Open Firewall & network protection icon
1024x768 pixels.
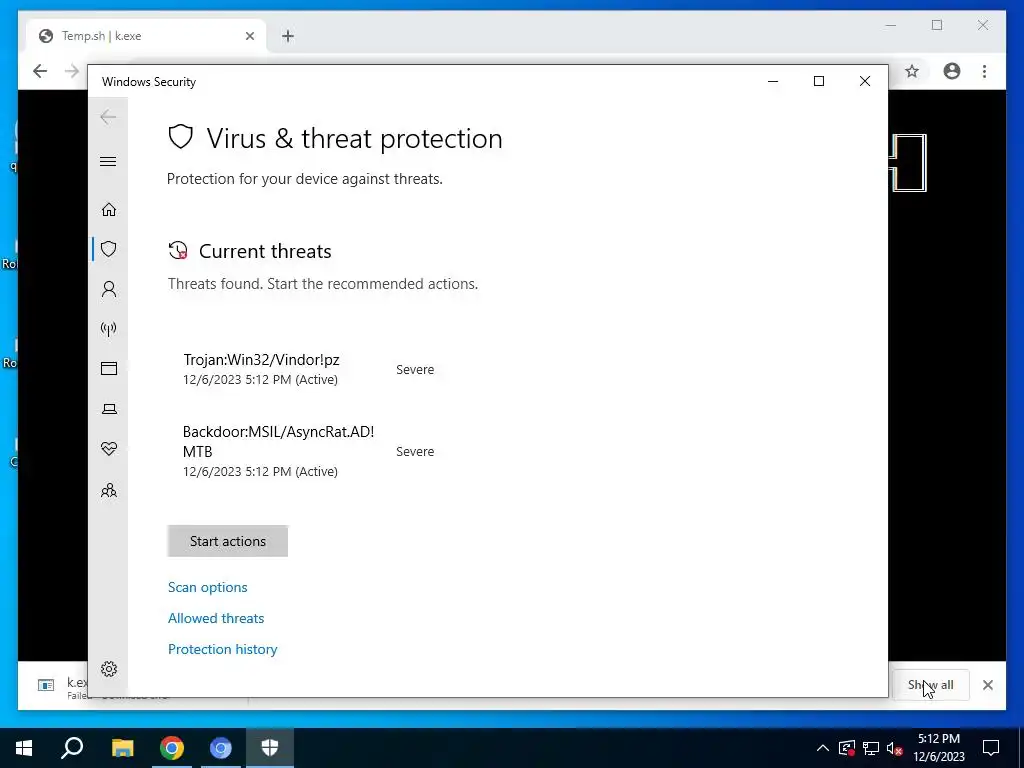point(108,328)
